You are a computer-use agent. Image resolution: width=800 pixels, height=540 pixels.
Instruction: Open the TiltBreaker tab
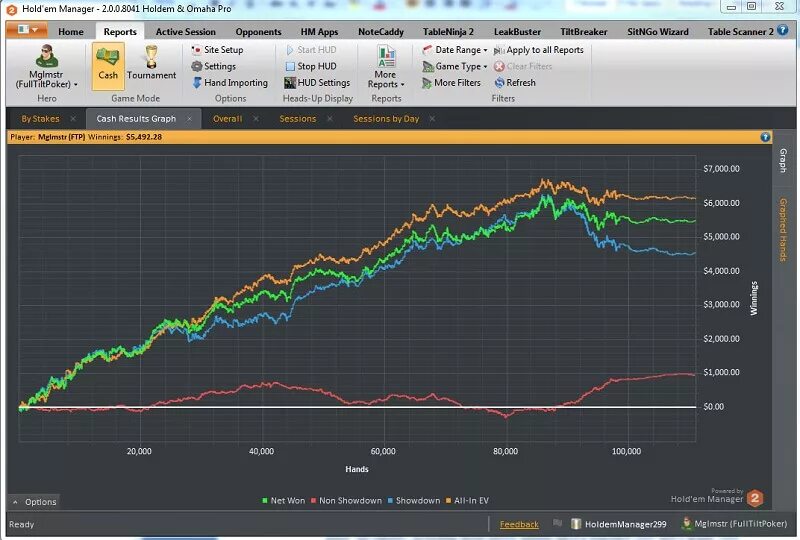[584, 32]
